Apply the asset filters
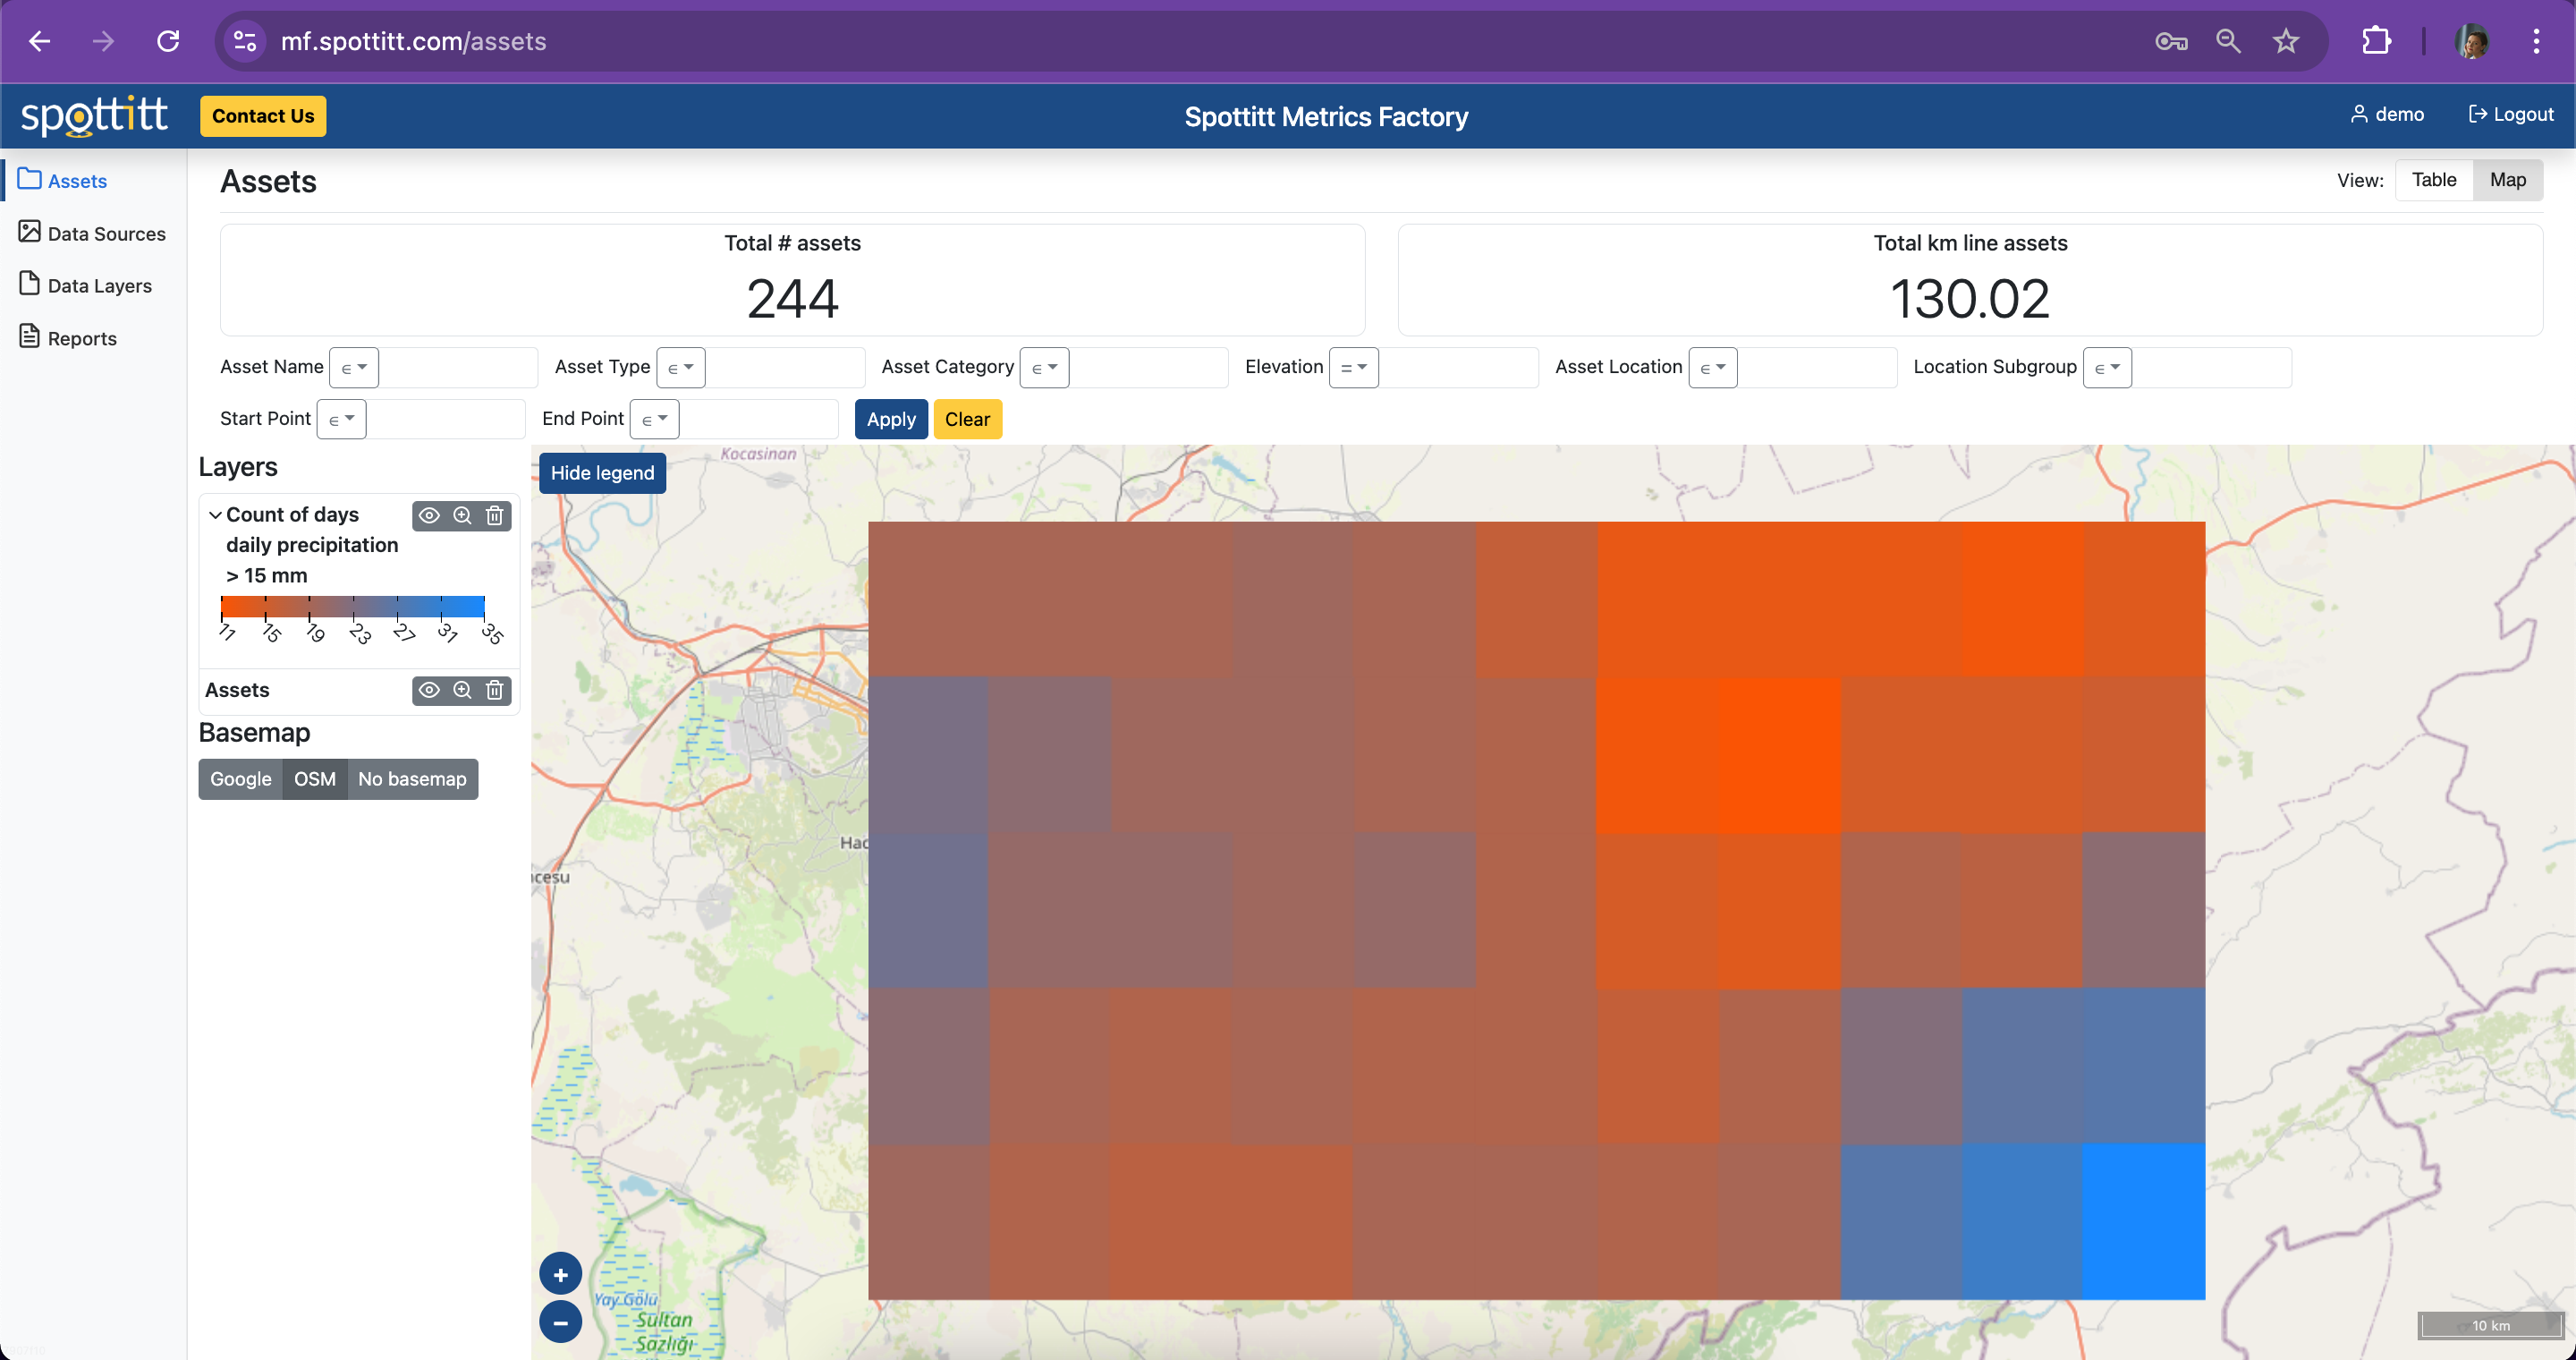 click(890, 419)
